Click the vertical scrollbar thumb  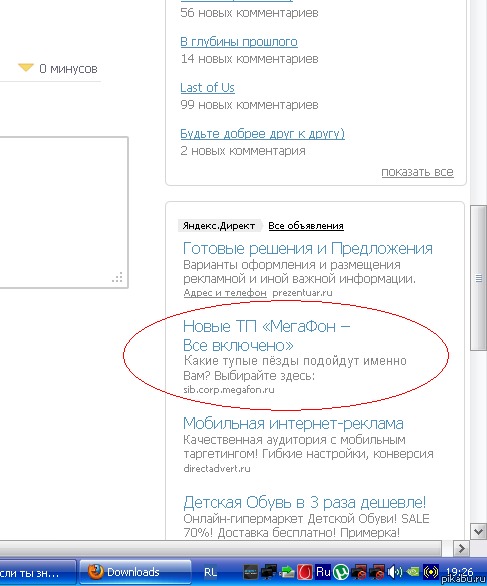pos(478,278)
